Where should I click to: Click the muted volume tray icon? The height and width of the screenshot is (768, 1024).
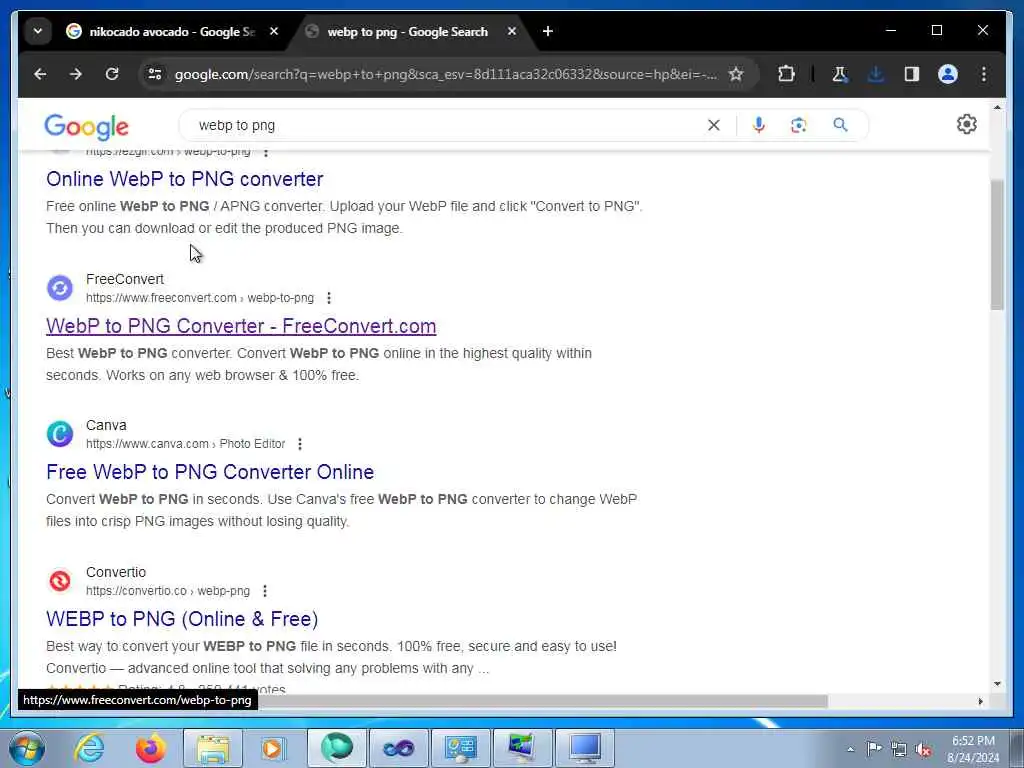click(923, 750)
